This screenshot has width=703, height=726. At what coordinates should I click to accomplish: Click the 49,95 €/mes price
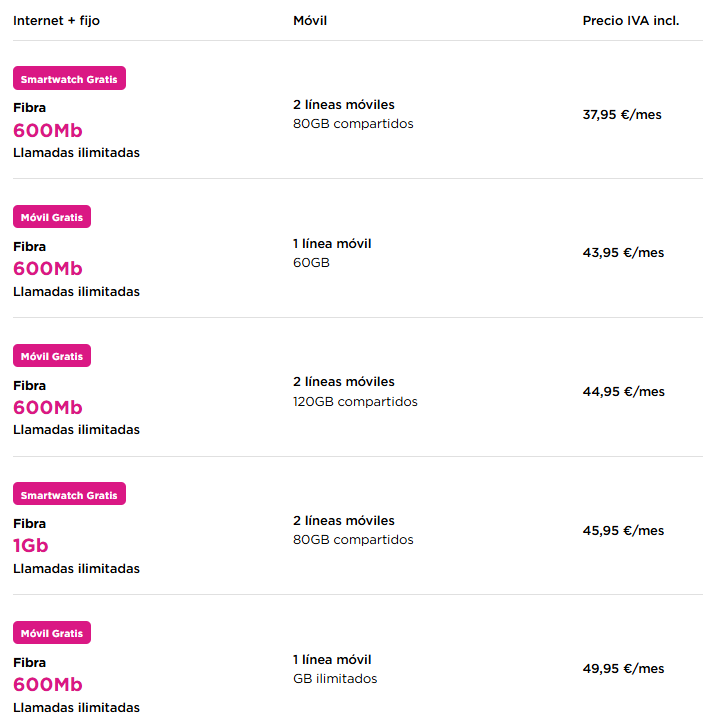pyautogui.click(x=623, y=669)
